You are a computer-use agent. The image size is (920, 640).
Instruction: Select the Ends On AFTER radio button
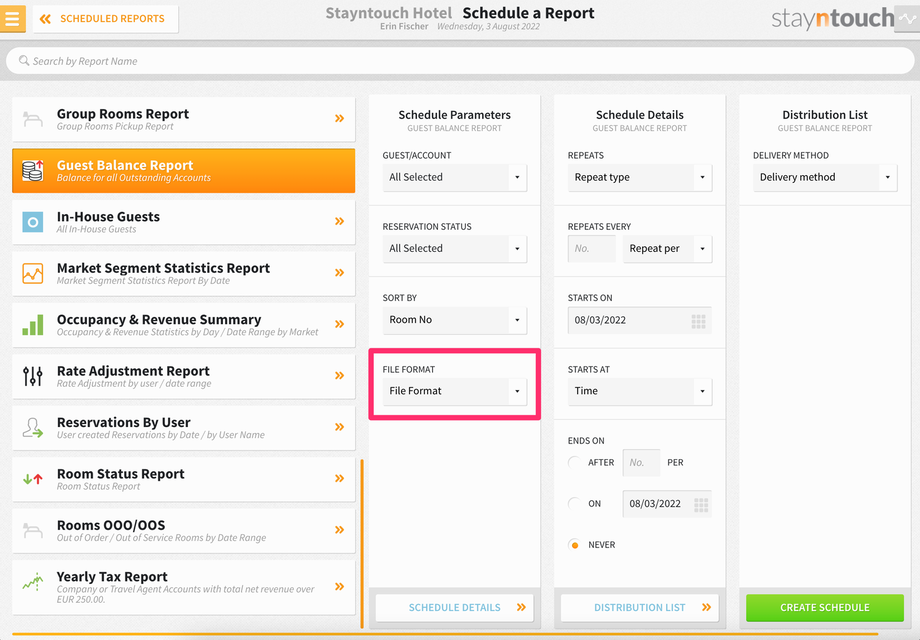coord(575,462)
